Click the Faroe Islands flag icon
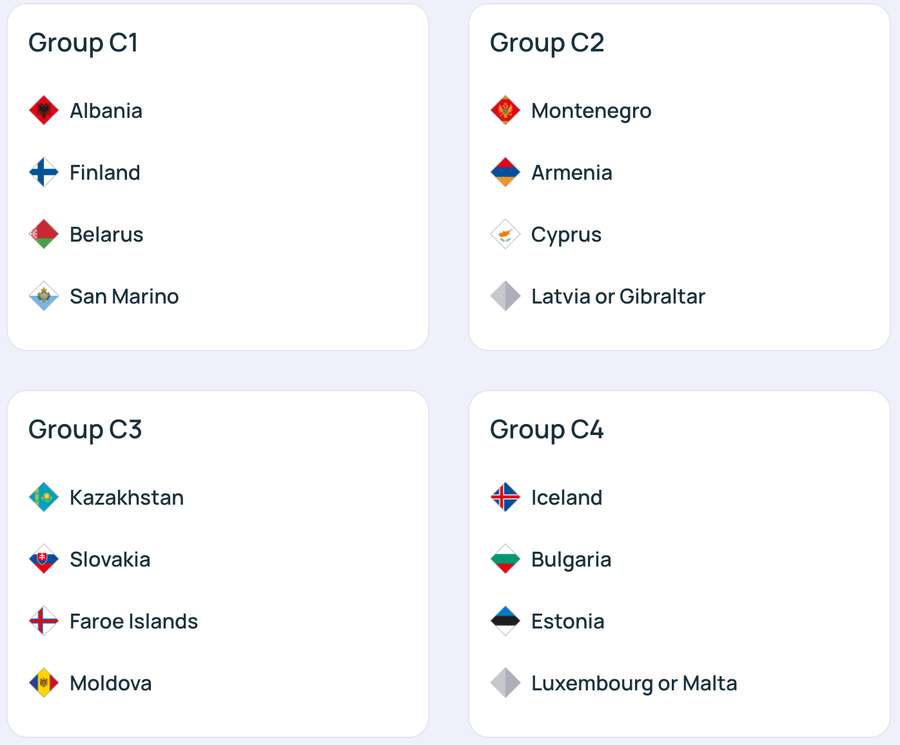 [x=45, y=621]
